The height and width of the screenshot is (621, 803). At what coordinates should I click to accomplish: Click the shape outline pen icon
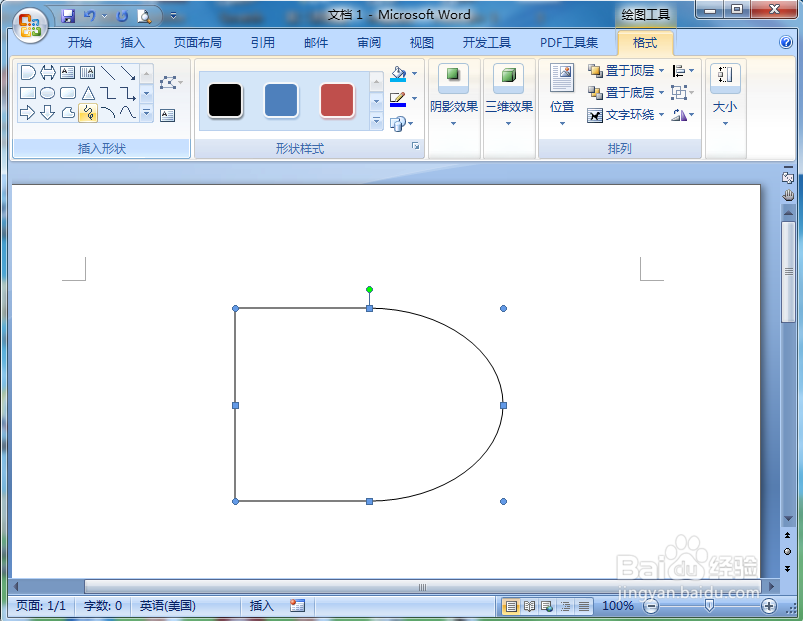[x=398, y=99]
